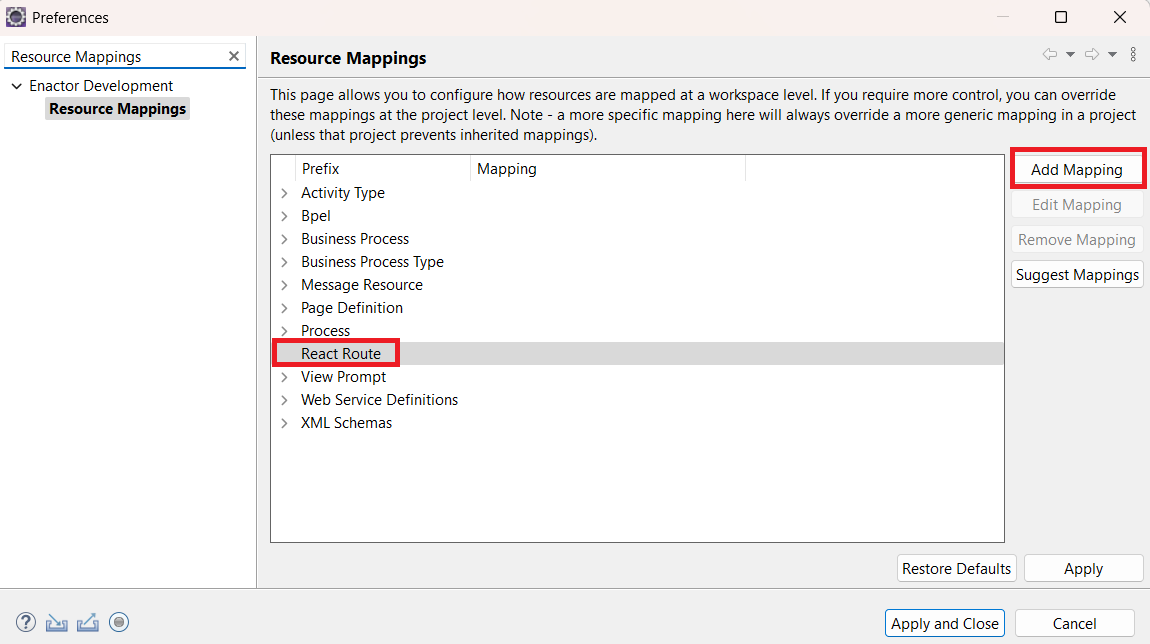Expand the Page Definition row
This screenshot has height=644, width=1150.
coord(285,308)
